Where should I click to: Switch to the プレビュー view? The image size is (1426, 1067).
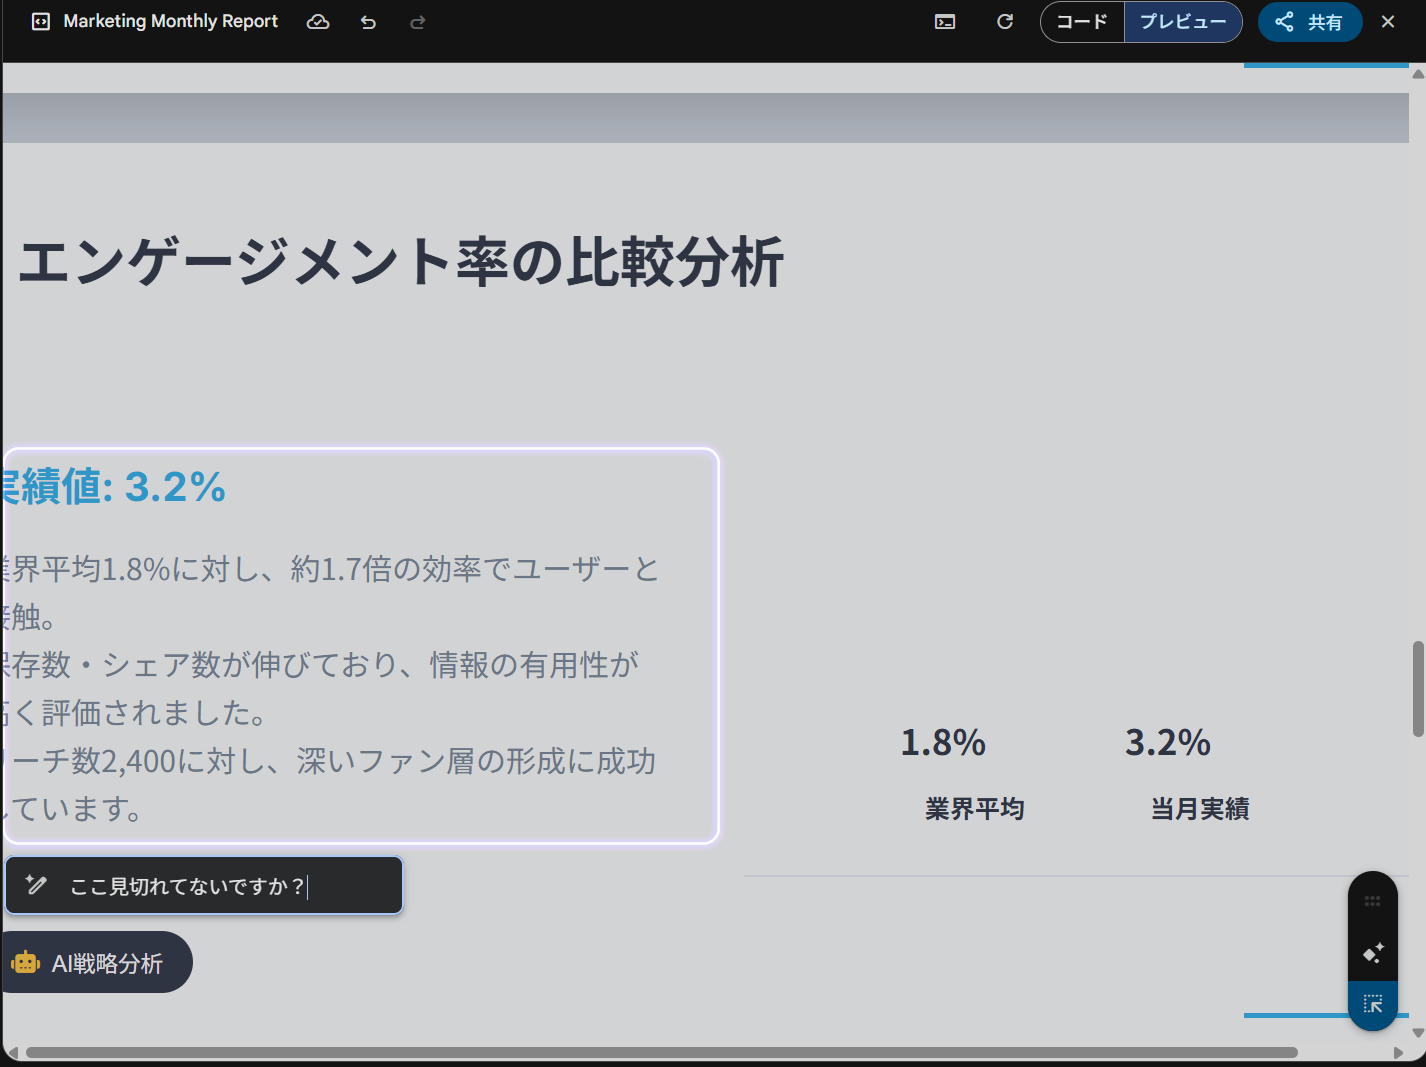1183,21
